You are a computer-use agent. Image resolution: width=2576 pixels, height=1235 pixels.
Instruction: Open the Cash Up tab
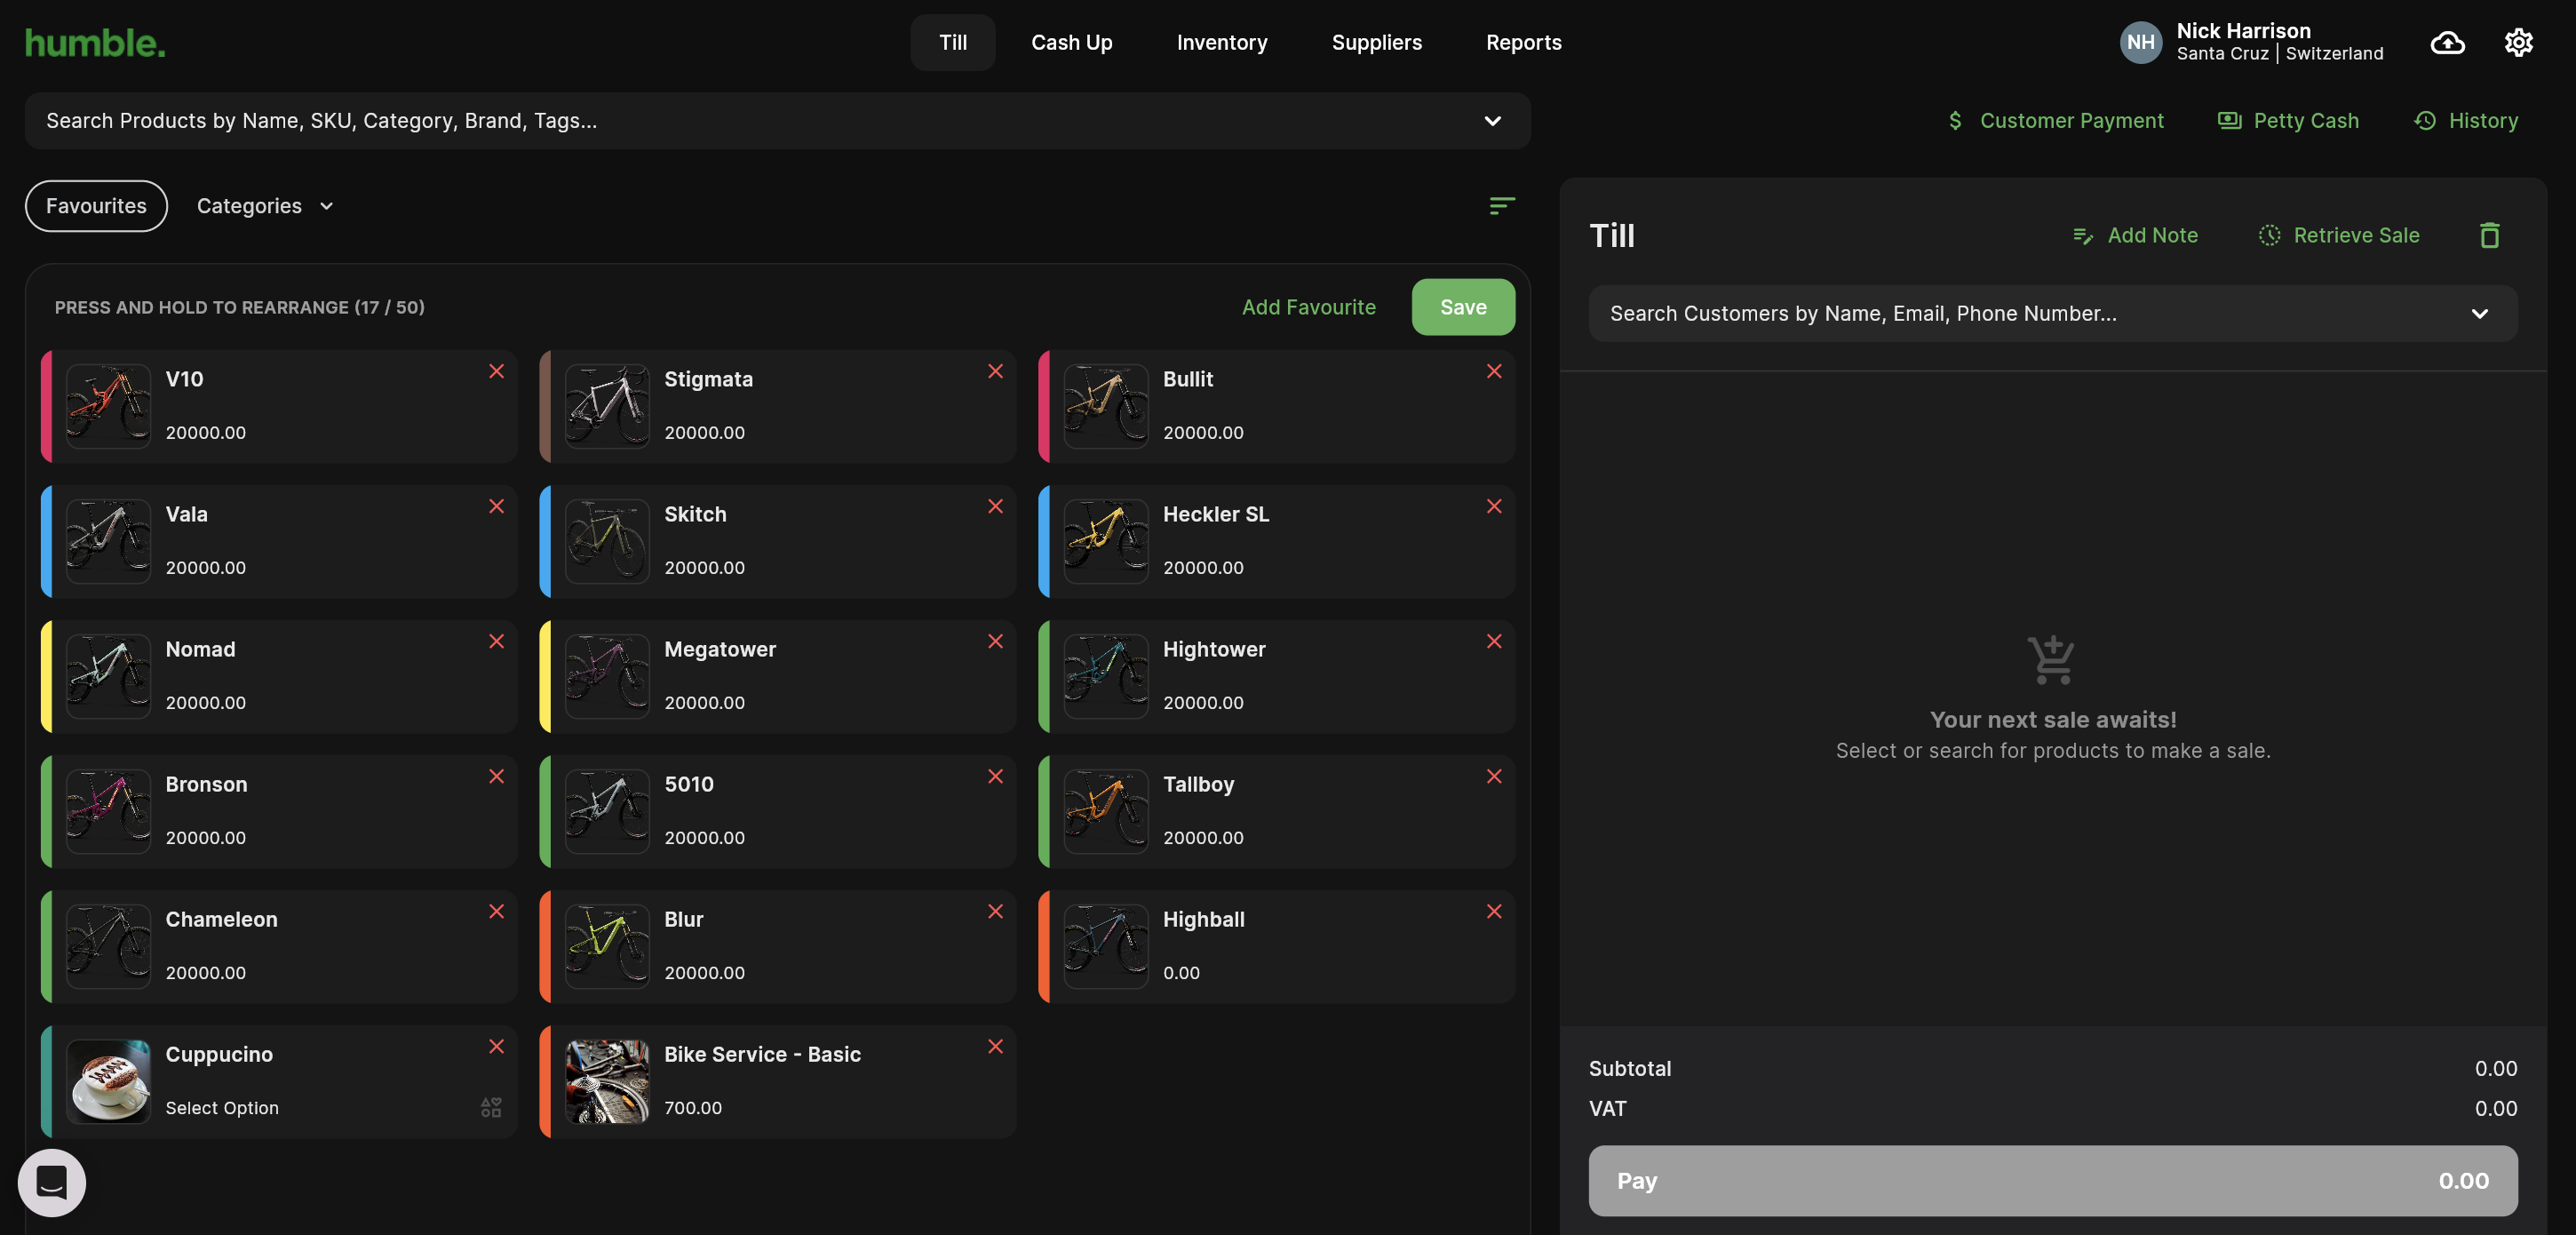click(x=1071, y=42)
